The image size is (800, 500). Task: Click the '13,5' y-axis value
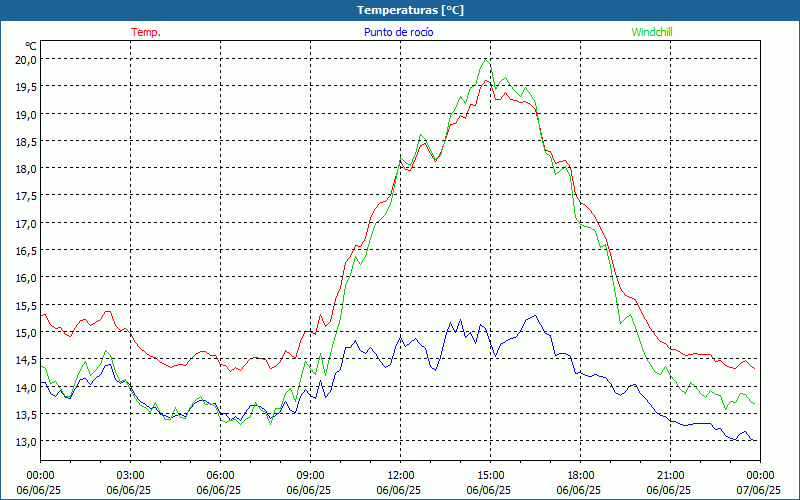26,414
